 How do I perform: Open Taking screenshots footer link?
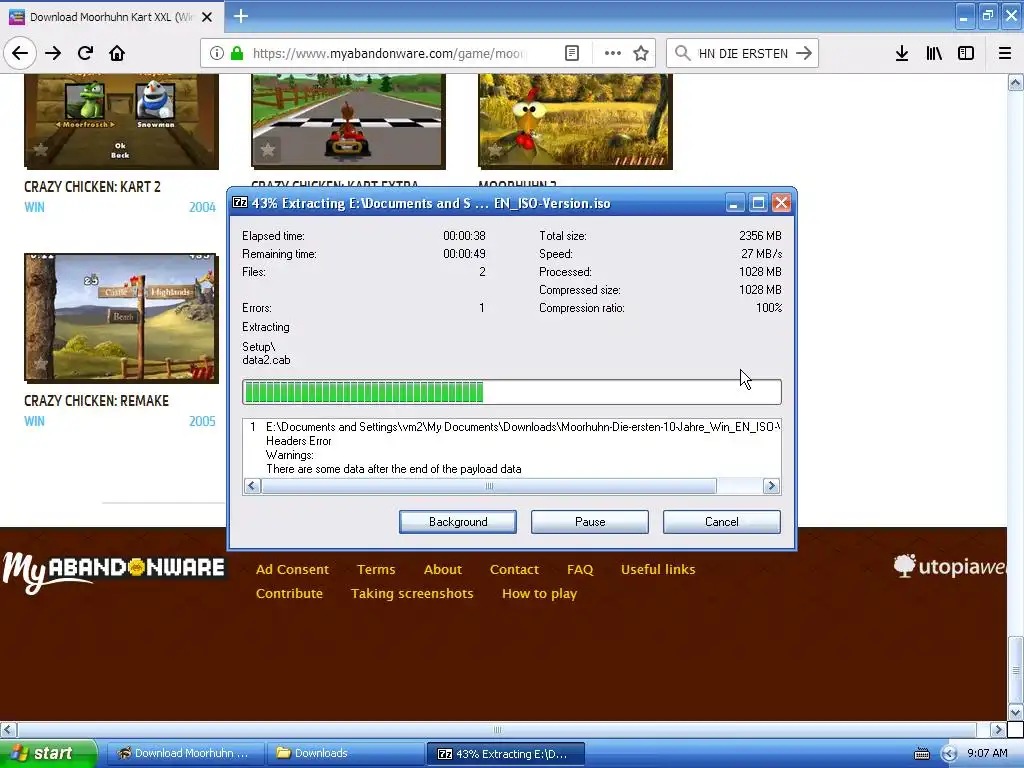(x=412, y=594)
